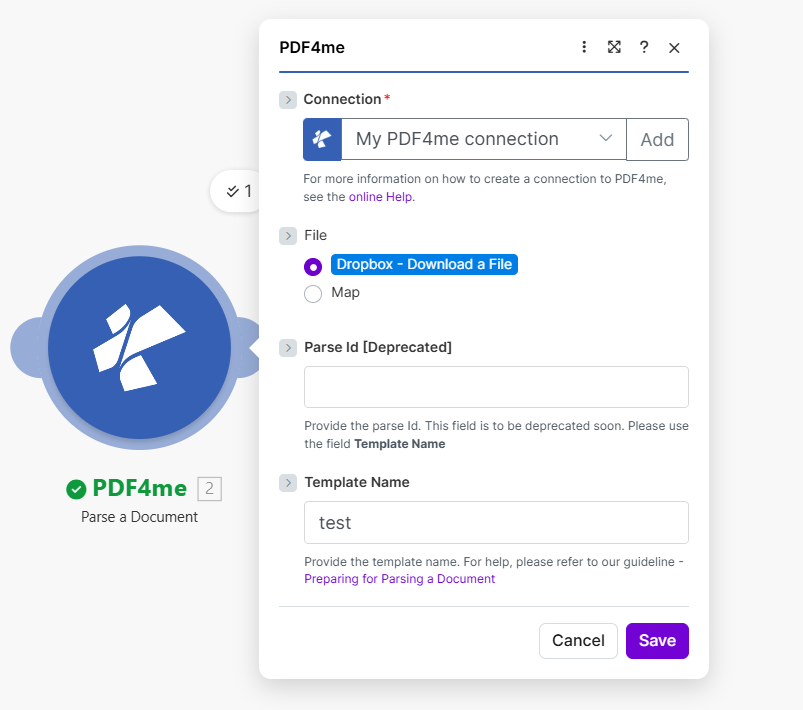Click the Parse Id input field

[x=496, y=387]
